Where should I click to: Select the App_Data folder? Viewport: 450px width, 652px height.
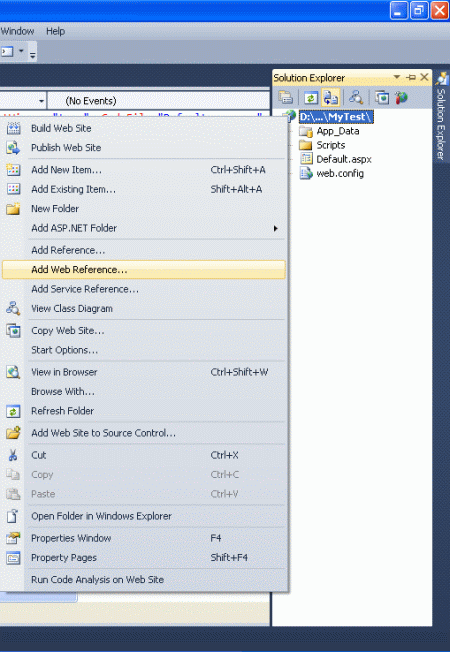tap(338, 131)
